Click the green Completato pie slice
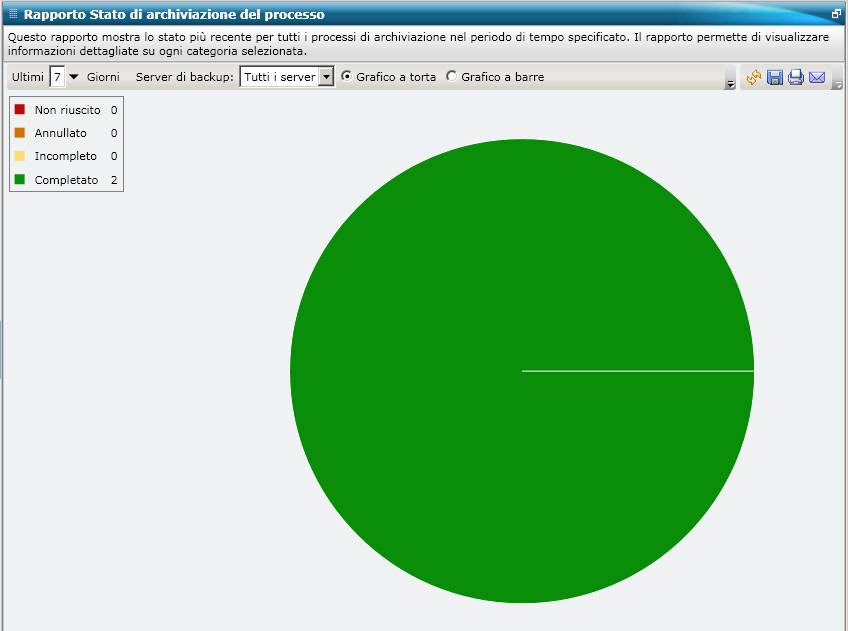The image size is (848, 631). coord(522,371)
